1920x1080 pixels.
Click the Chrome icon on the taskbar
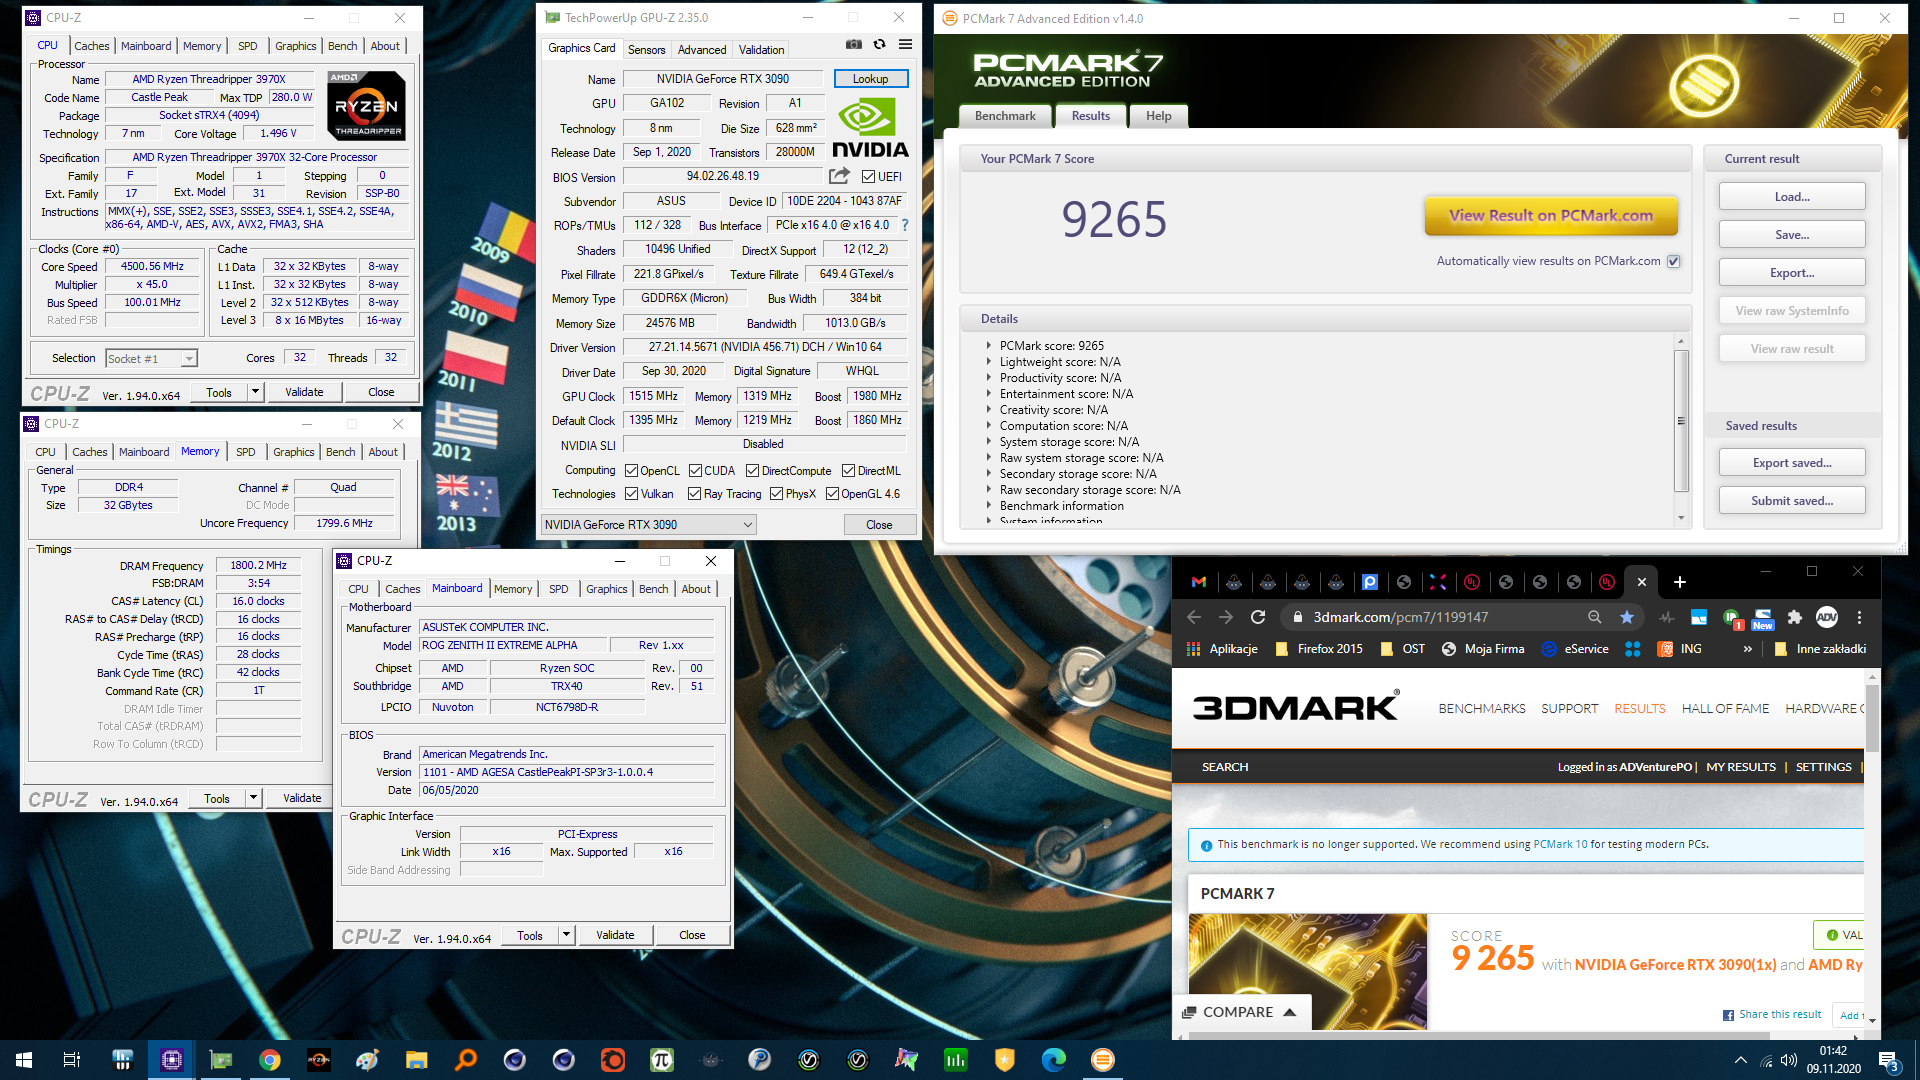269,1060
